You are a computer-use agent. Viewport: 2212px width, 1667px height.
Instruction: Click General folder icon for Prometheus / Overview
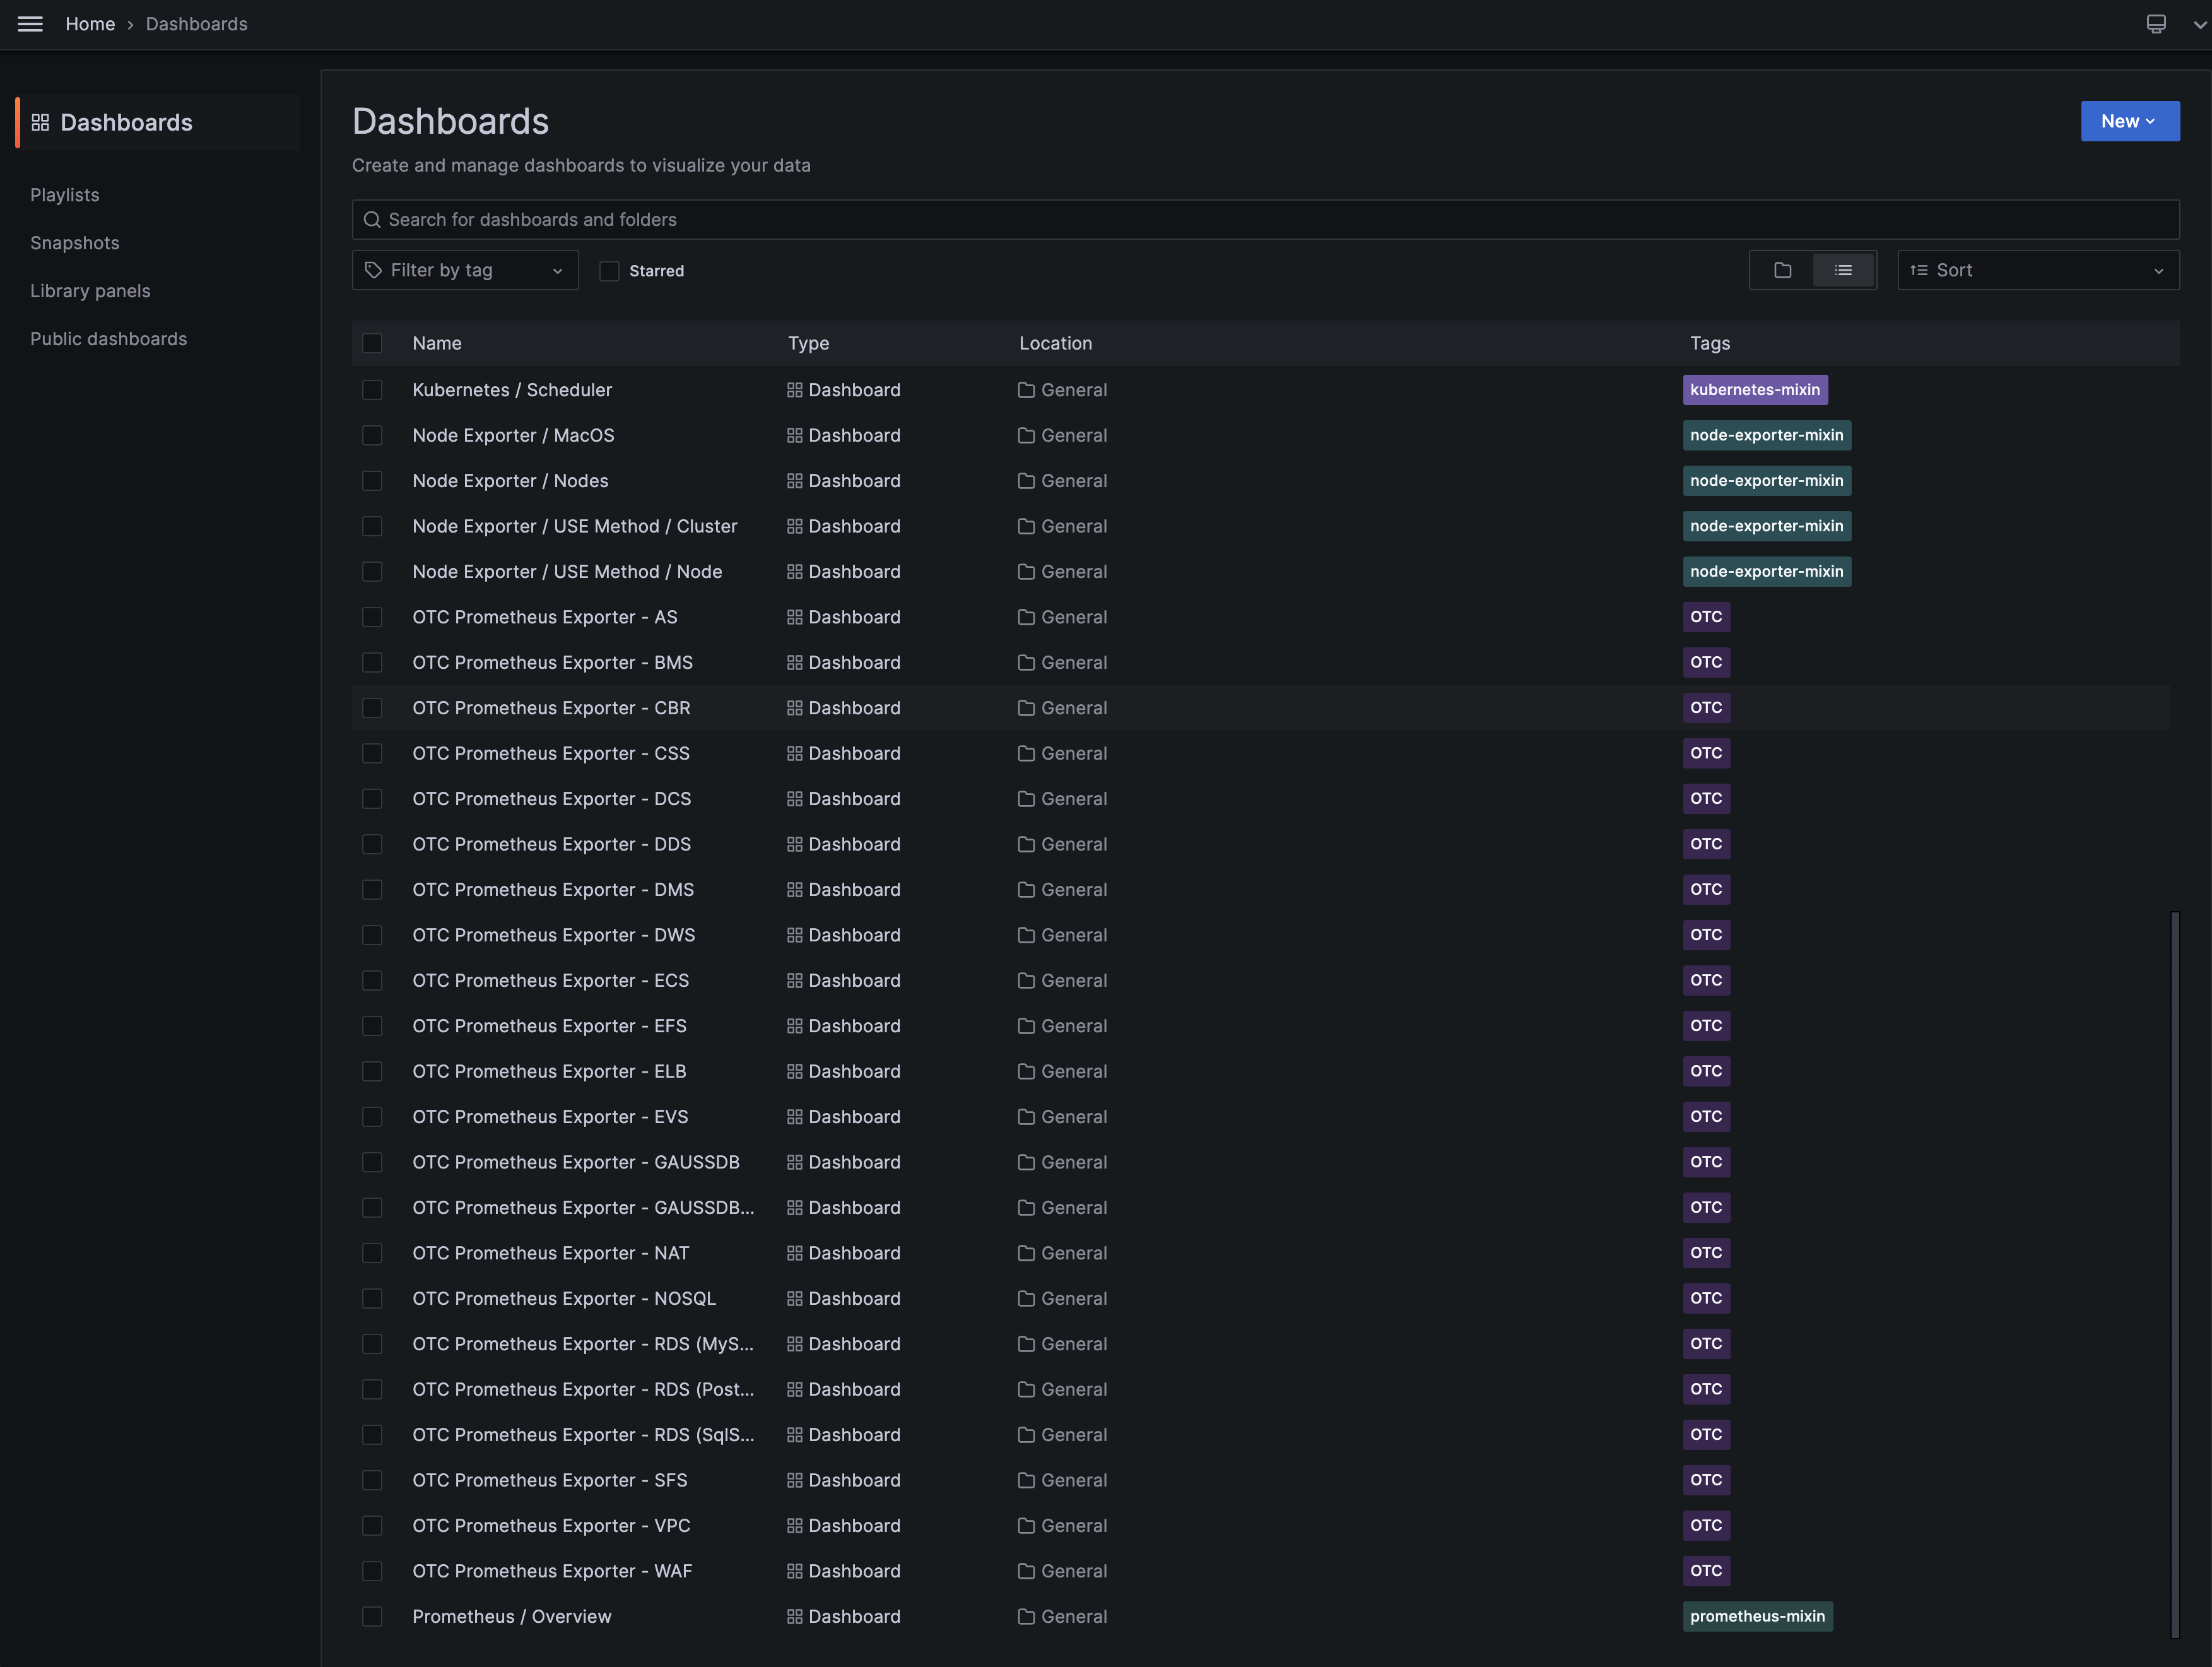pos(1026,1616)
